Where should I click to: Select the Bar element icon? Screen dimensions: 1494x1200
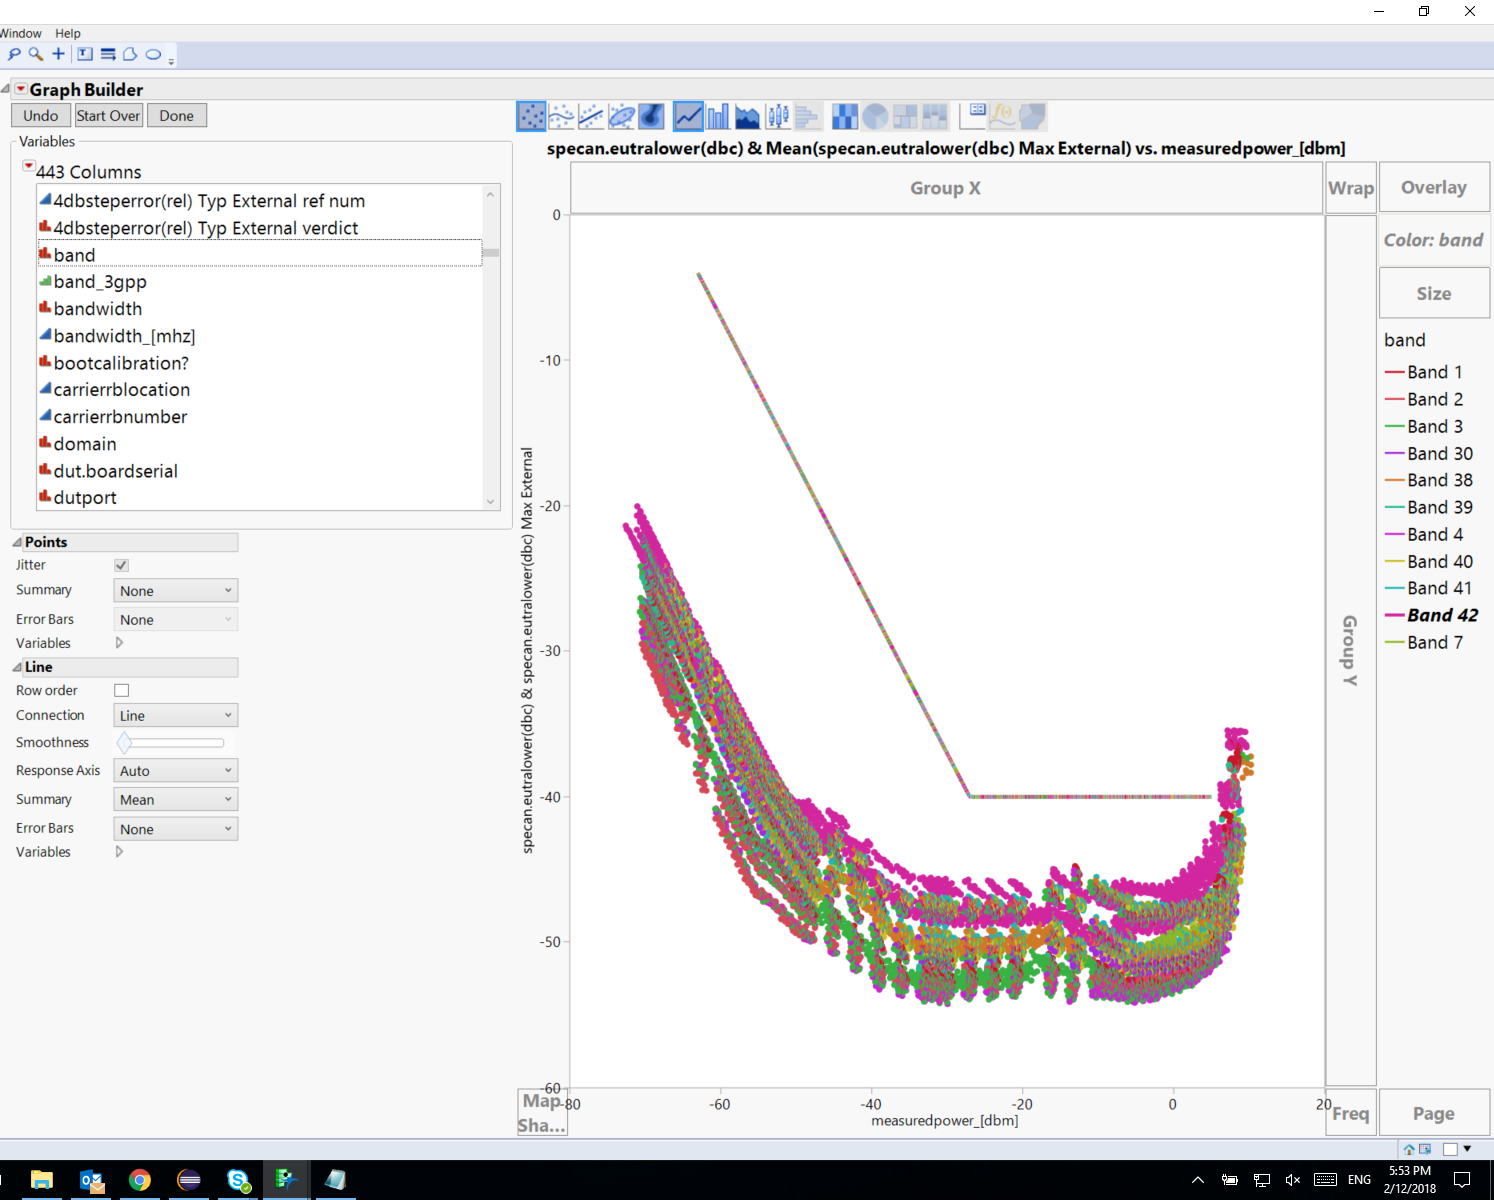pos(717,115)
